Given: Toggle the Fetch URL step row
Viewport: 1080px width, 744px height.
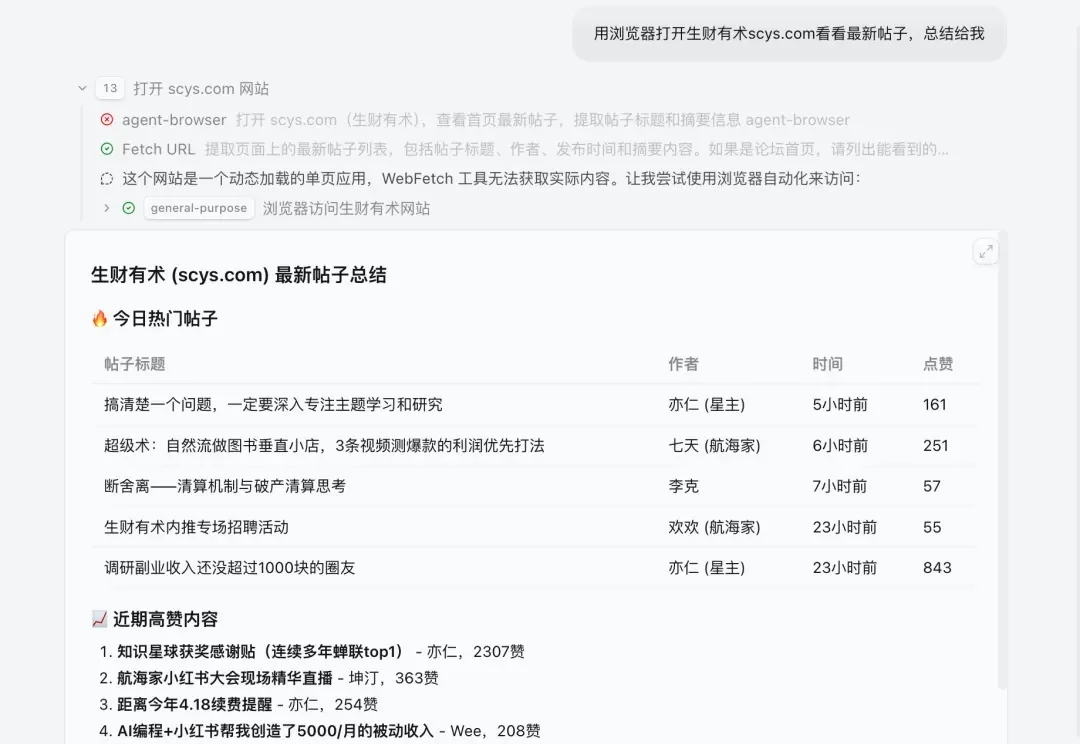Looking at the screenshot, I should [x=158, y=149].
